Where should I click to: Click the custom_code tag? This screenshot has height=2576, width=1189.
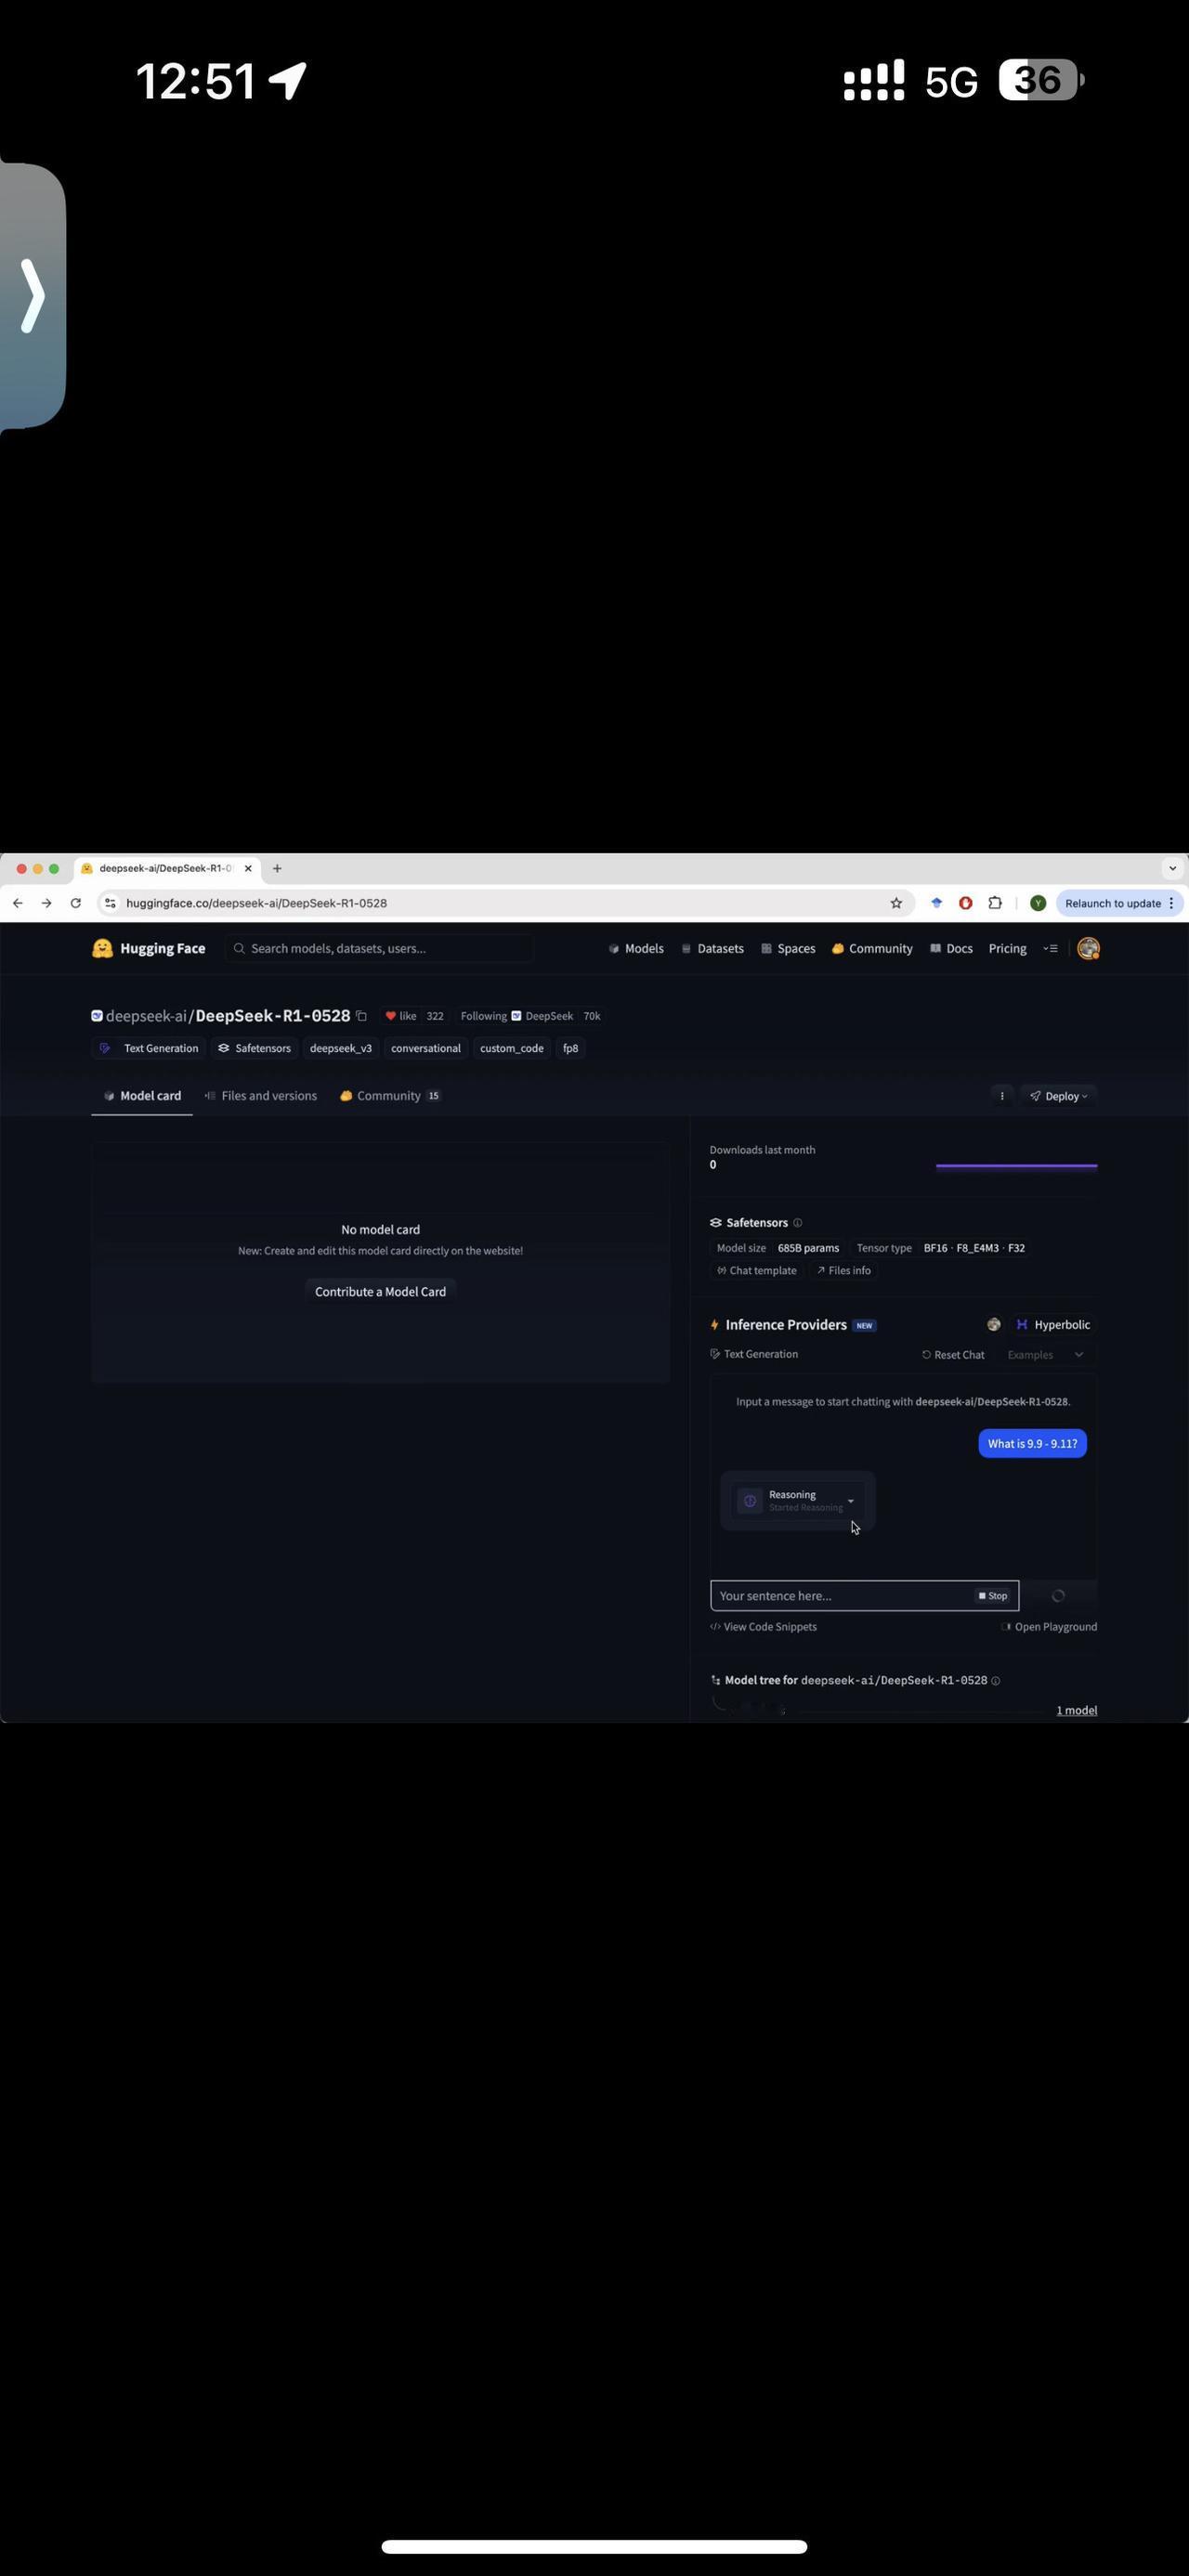(x=512, y=1049)
